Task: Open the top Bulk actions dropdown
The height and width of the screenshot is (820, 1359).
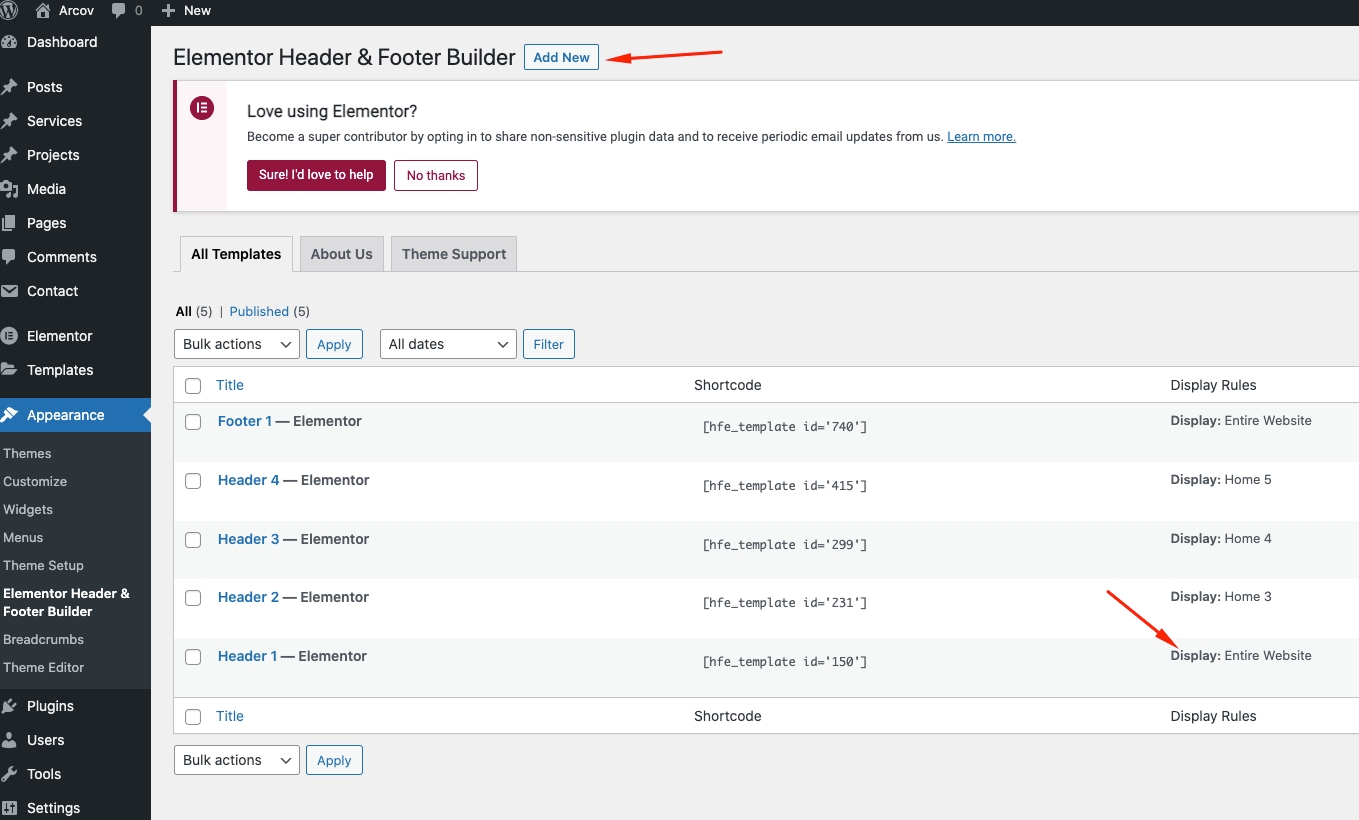Action: pyautogui.click(x=236, y=344)
